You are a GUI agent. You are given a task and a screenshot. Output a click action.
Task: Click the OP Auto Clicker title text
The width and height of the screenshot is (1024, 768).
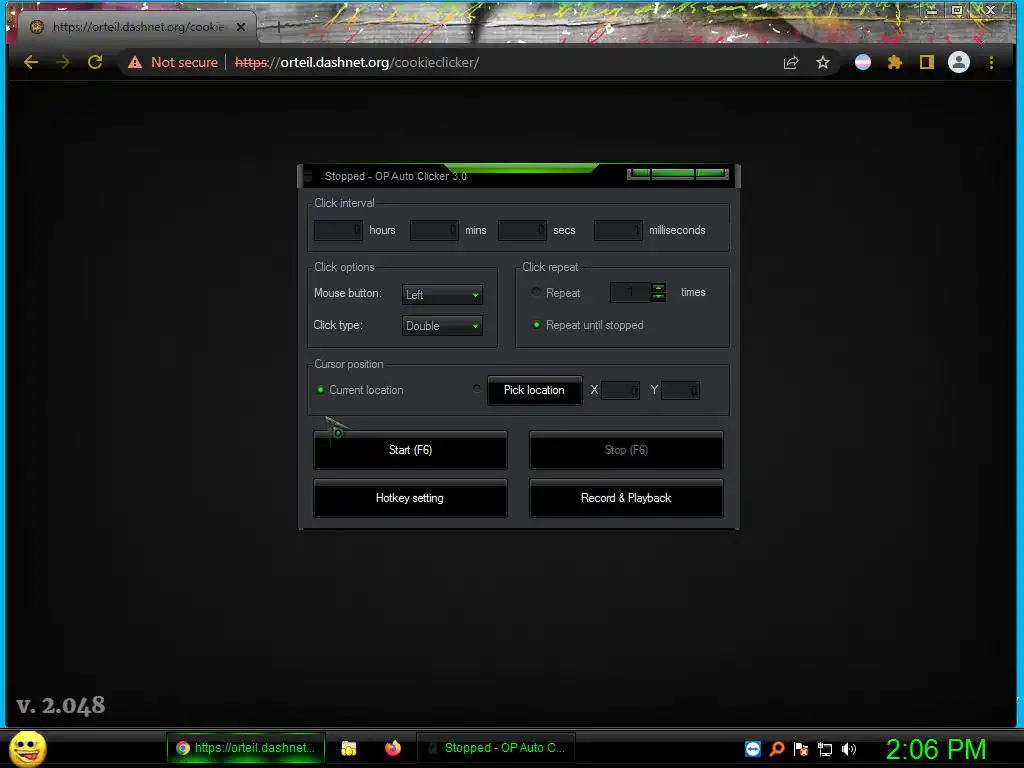[x=396, y=176]
